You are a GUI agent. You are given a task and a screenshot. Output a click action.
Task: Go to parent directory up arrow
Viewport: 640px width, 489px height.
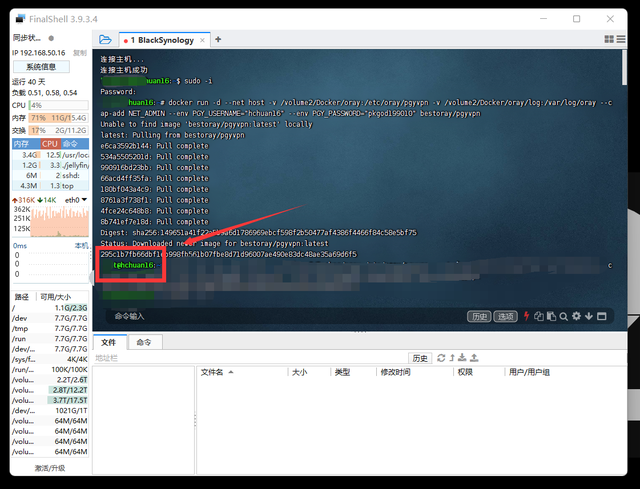(x=452, y=358)
